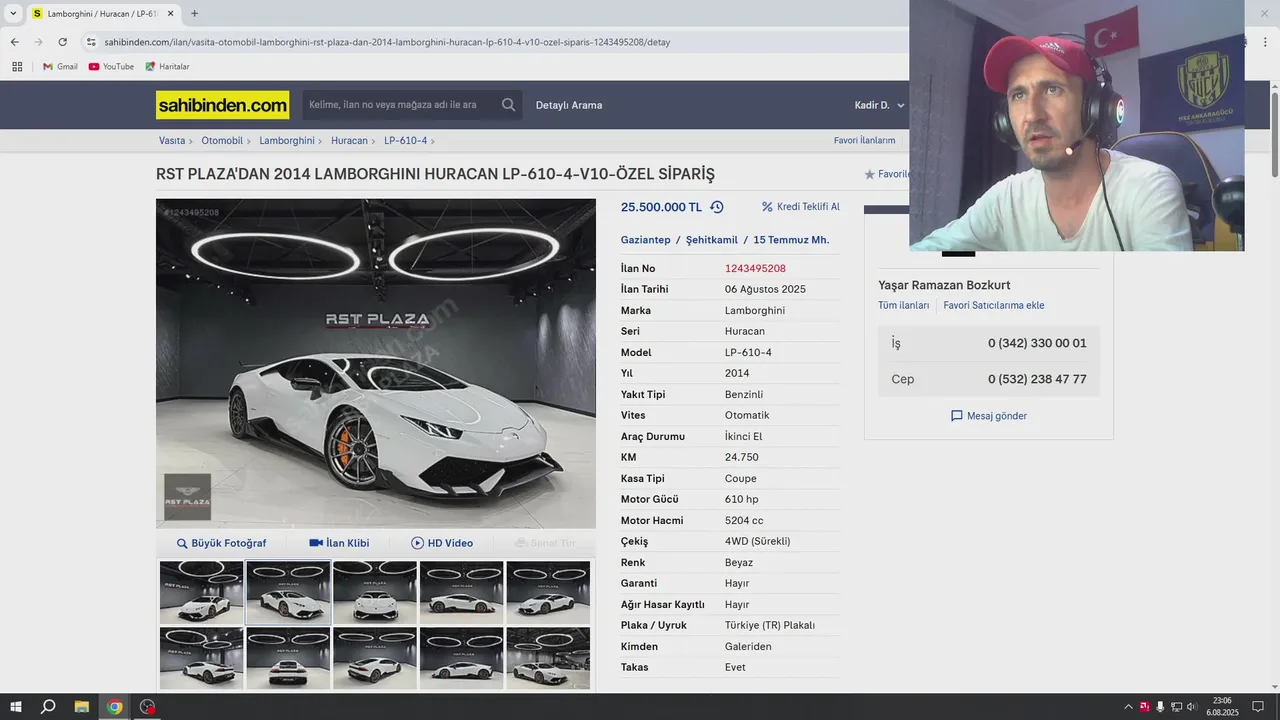1280x720 pixels.
Task: Go to Lamborghini breadcrumb
Action: coord(287,141)
